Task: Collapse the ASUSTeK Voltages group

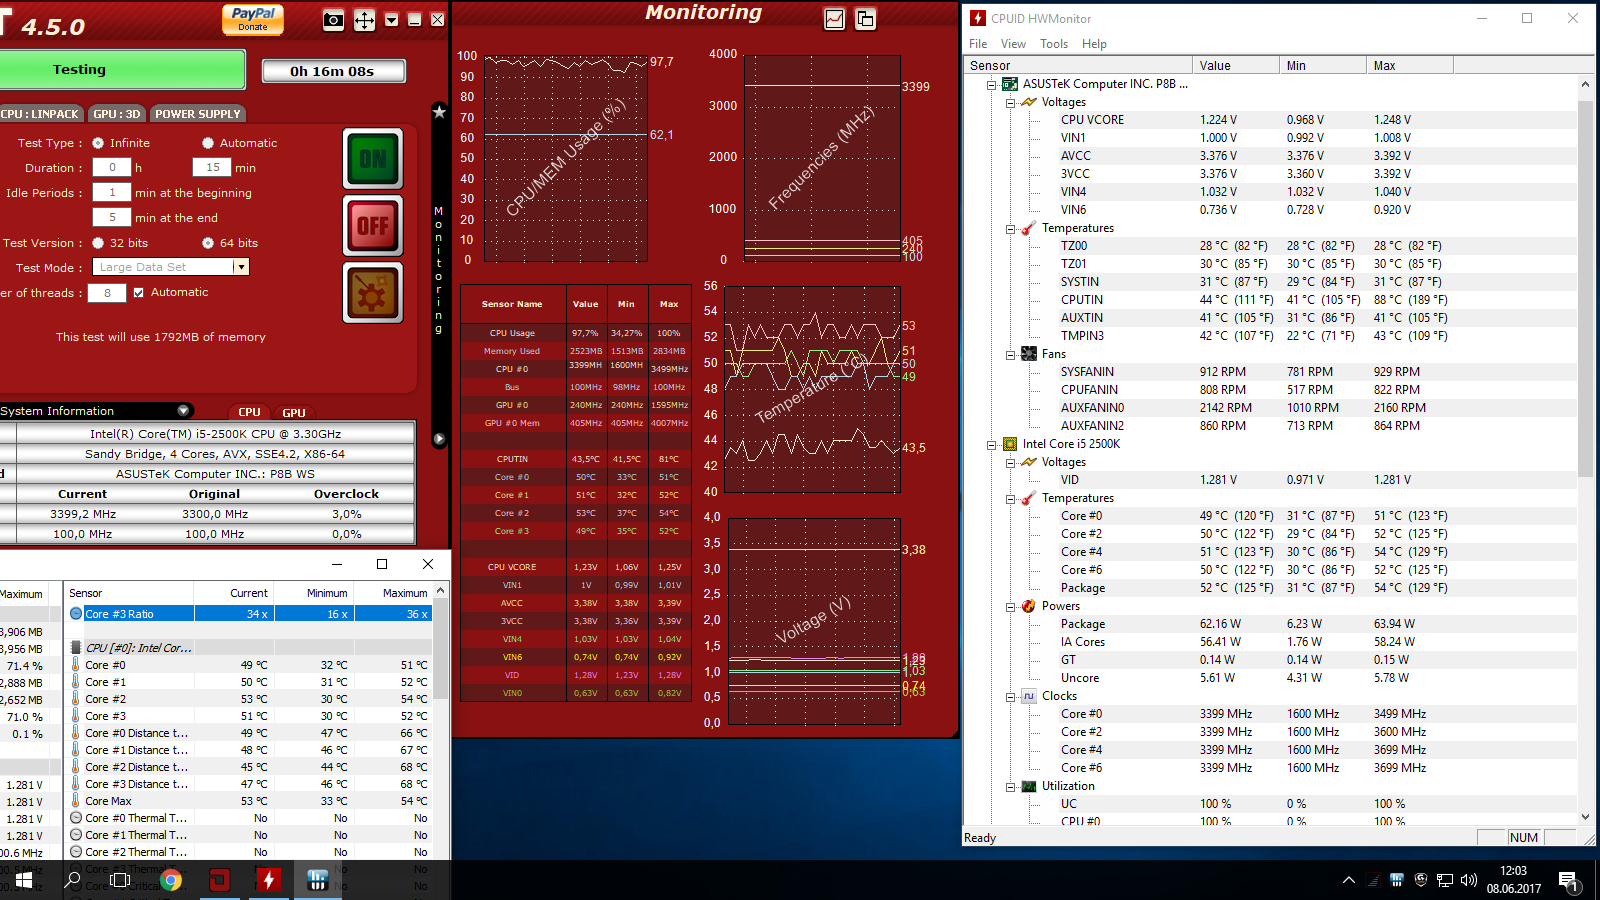Action: (x=1010, y=103)
